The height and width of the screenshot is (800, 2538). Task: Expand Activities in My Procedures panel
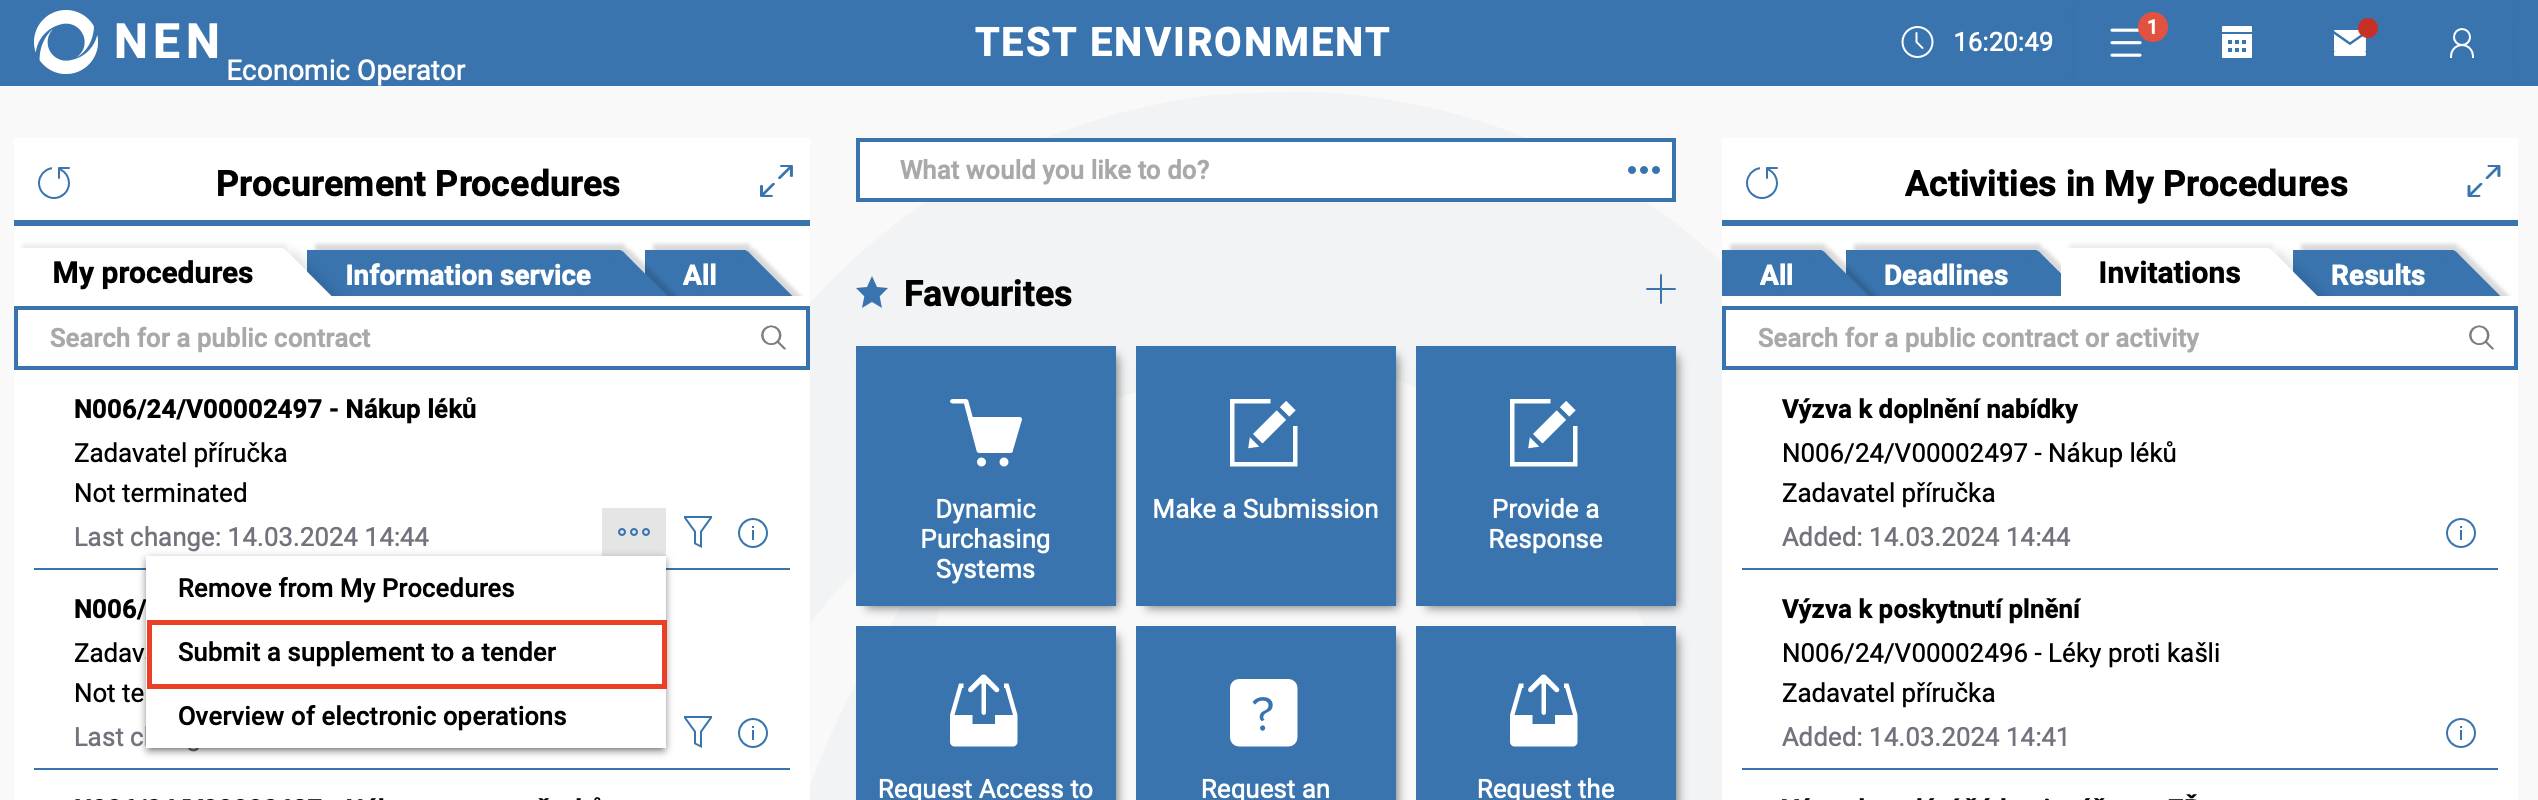(x=2483, y=181)
